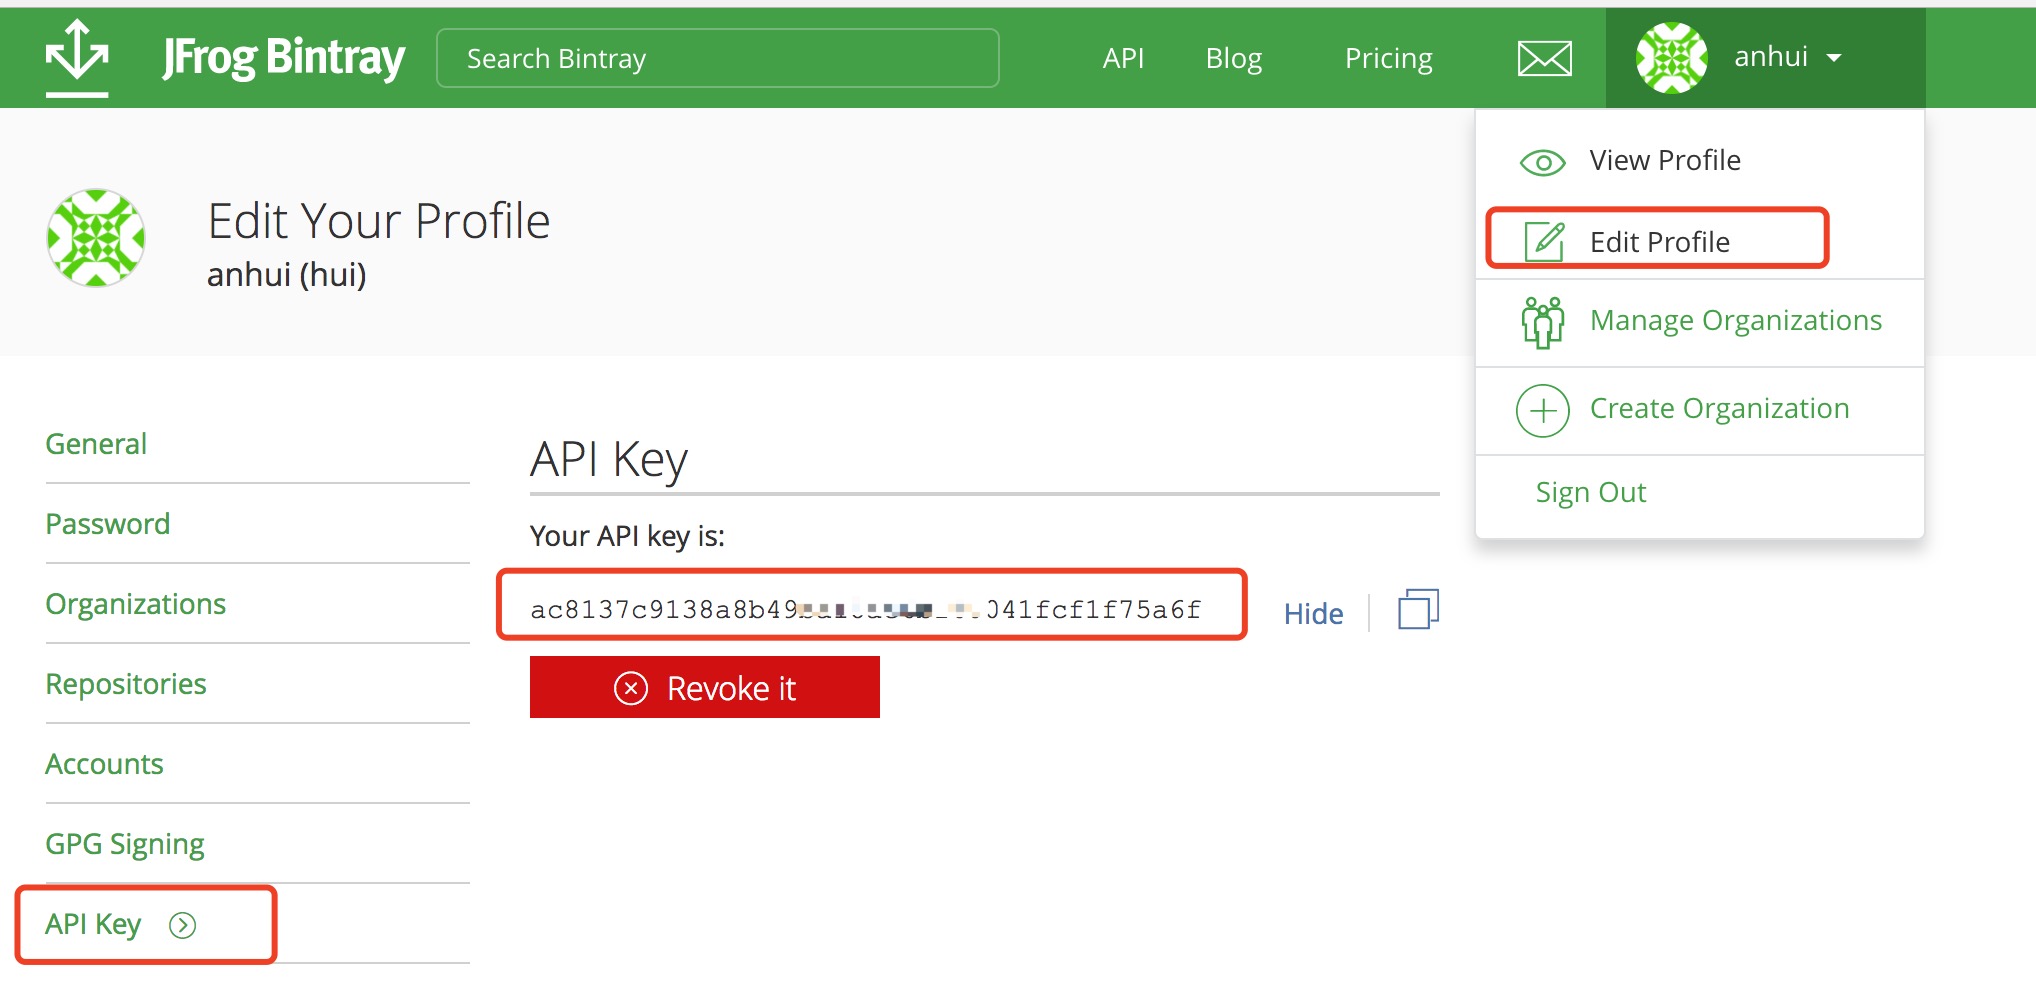Copy the API key with the copy icon
The width and height of the screenshot is (2036, 996).
[1418, 609]
